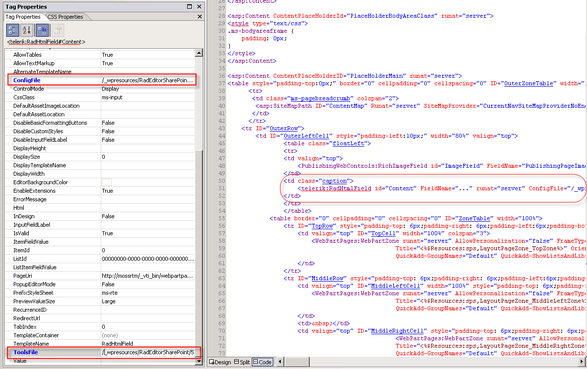This screenshot has height=369, width=587.
Task: Select the ToolsFile property row
Action: [x=101, y=352]
